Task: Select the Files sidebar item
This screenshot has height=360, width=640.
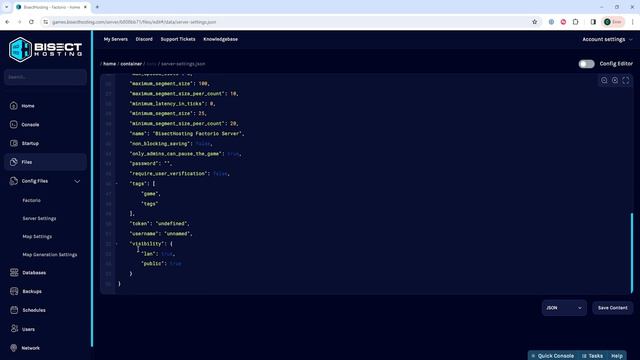Action: (45, 162)
